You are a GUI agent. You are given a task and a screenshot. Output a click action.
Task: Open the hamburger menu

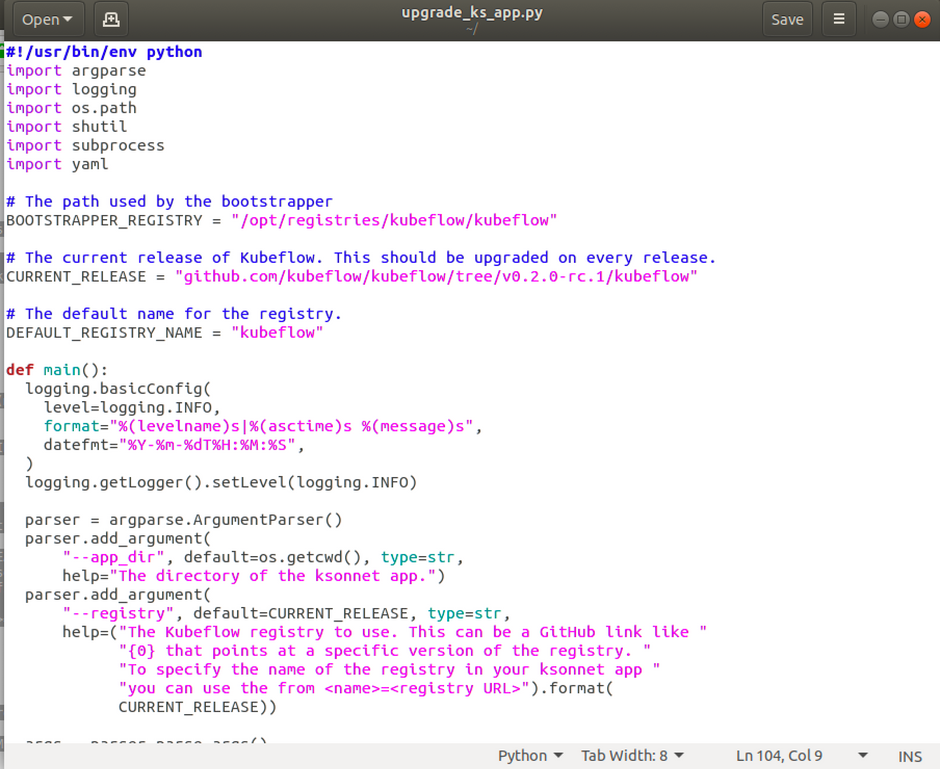[x=839, y=19]
